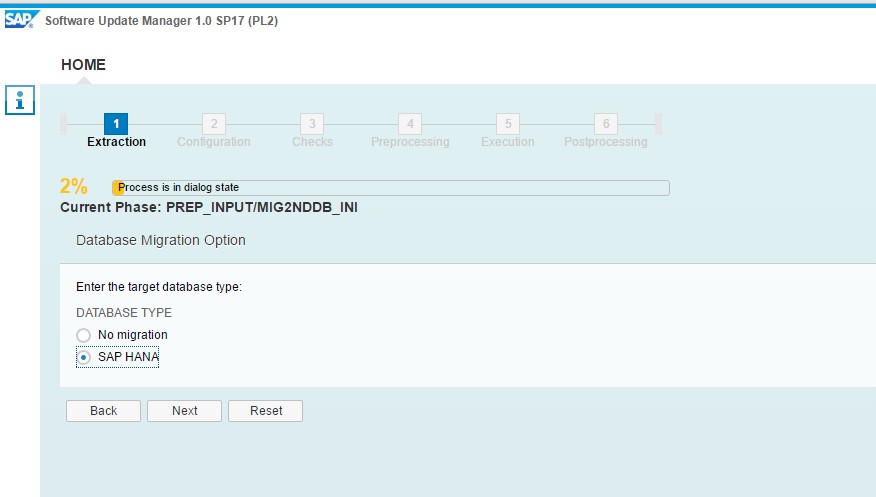Select step 5 Execution in roadmap
Viewport: 876px width, 497px height.
[508, 124]
